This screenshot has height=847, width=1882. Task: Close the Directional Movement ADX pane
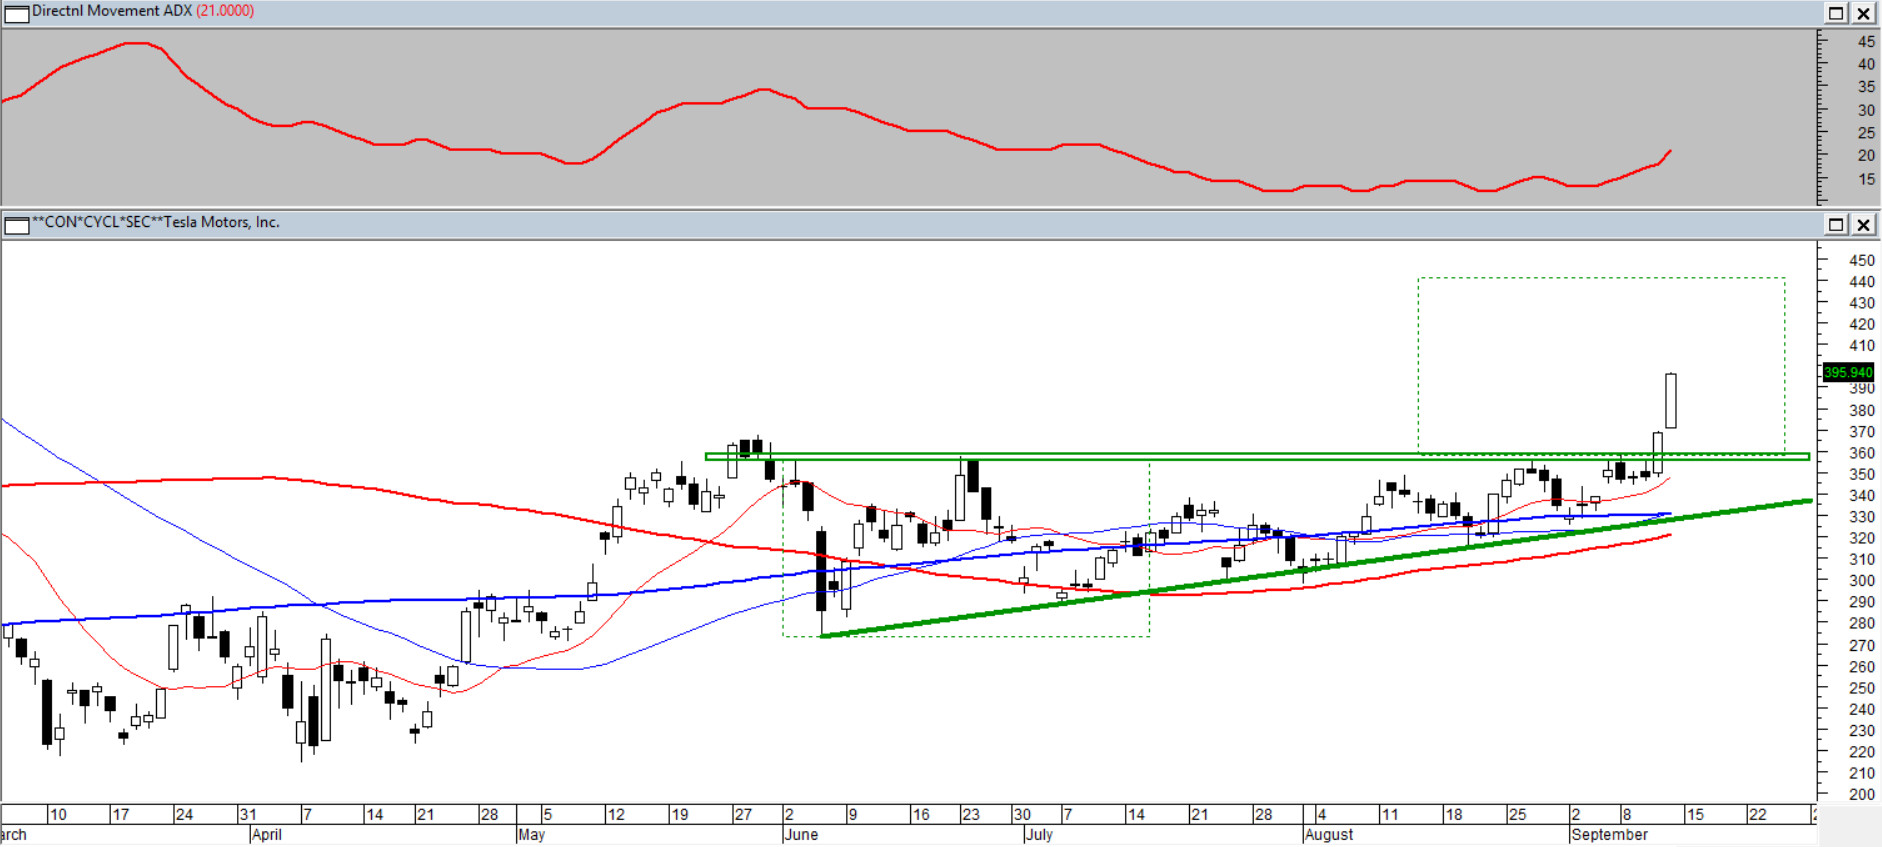(1864, 13)
